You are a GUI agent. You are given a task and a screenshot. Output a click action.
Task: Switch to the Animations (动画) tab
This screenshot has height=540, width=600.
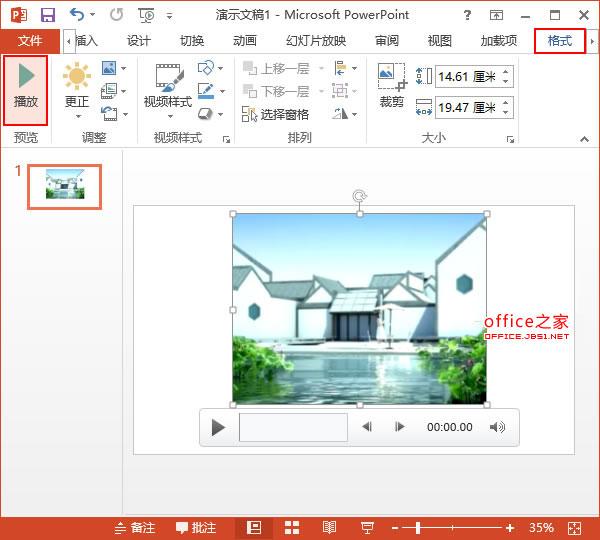[245, 41]
